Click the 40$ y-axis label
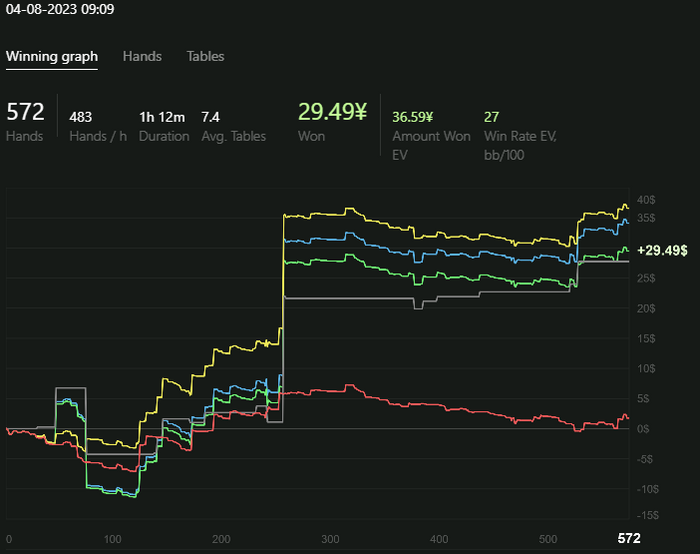Viewport: 700px width, 554px height. [x=646, y=200]
